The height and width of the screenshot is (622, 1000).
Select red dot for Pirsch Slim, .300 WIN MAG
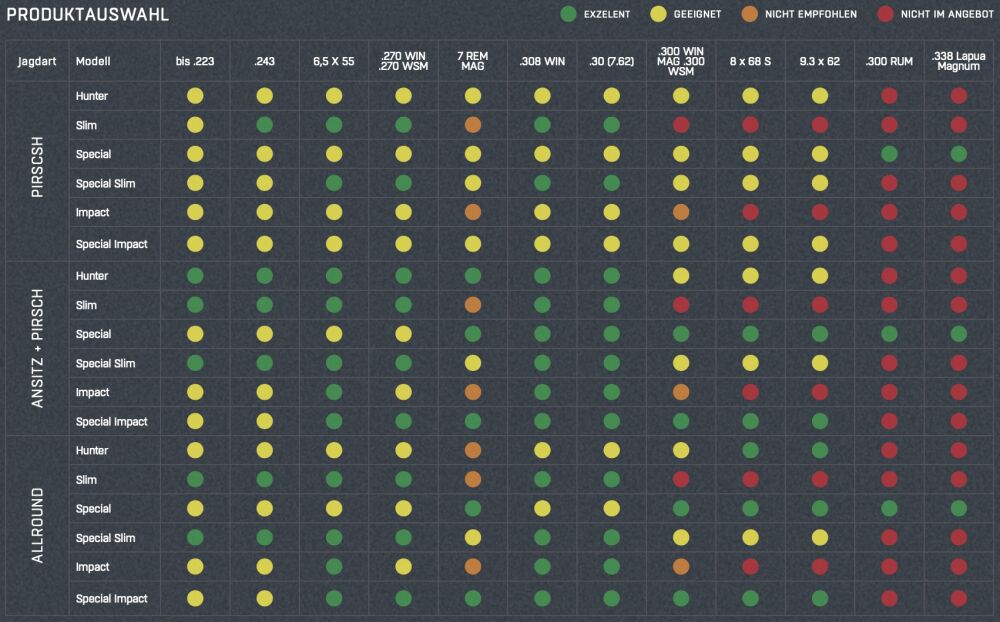tap(681, 125)
